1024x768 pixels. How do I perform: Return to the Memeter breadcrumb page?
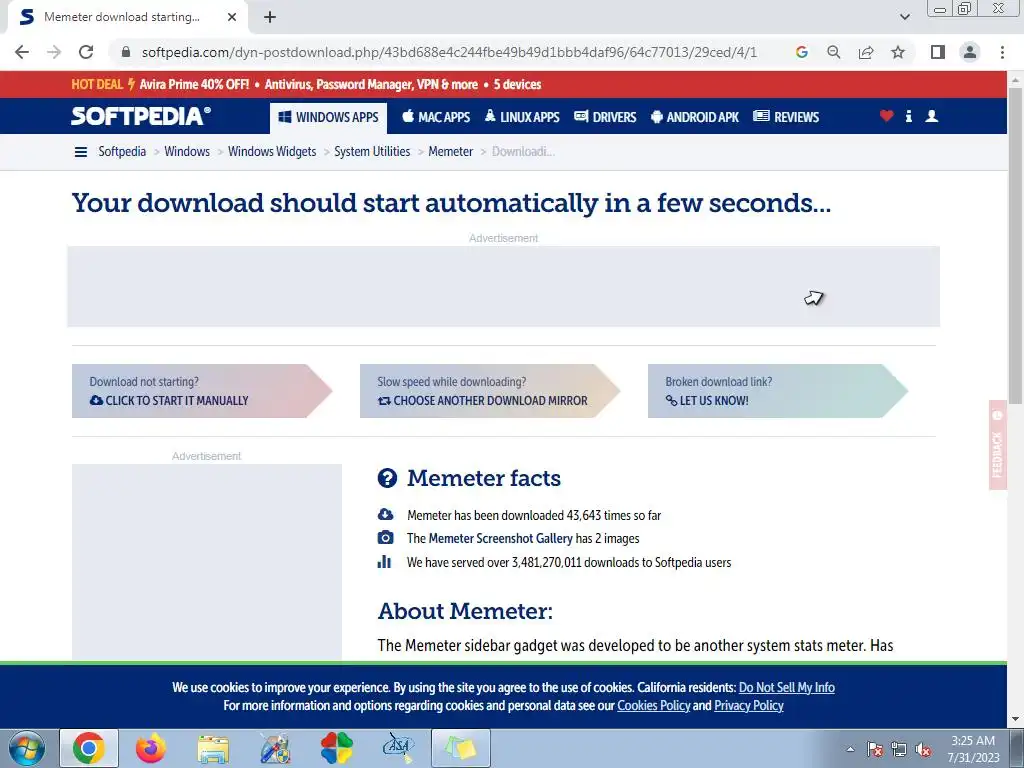[x=451, y=152]
